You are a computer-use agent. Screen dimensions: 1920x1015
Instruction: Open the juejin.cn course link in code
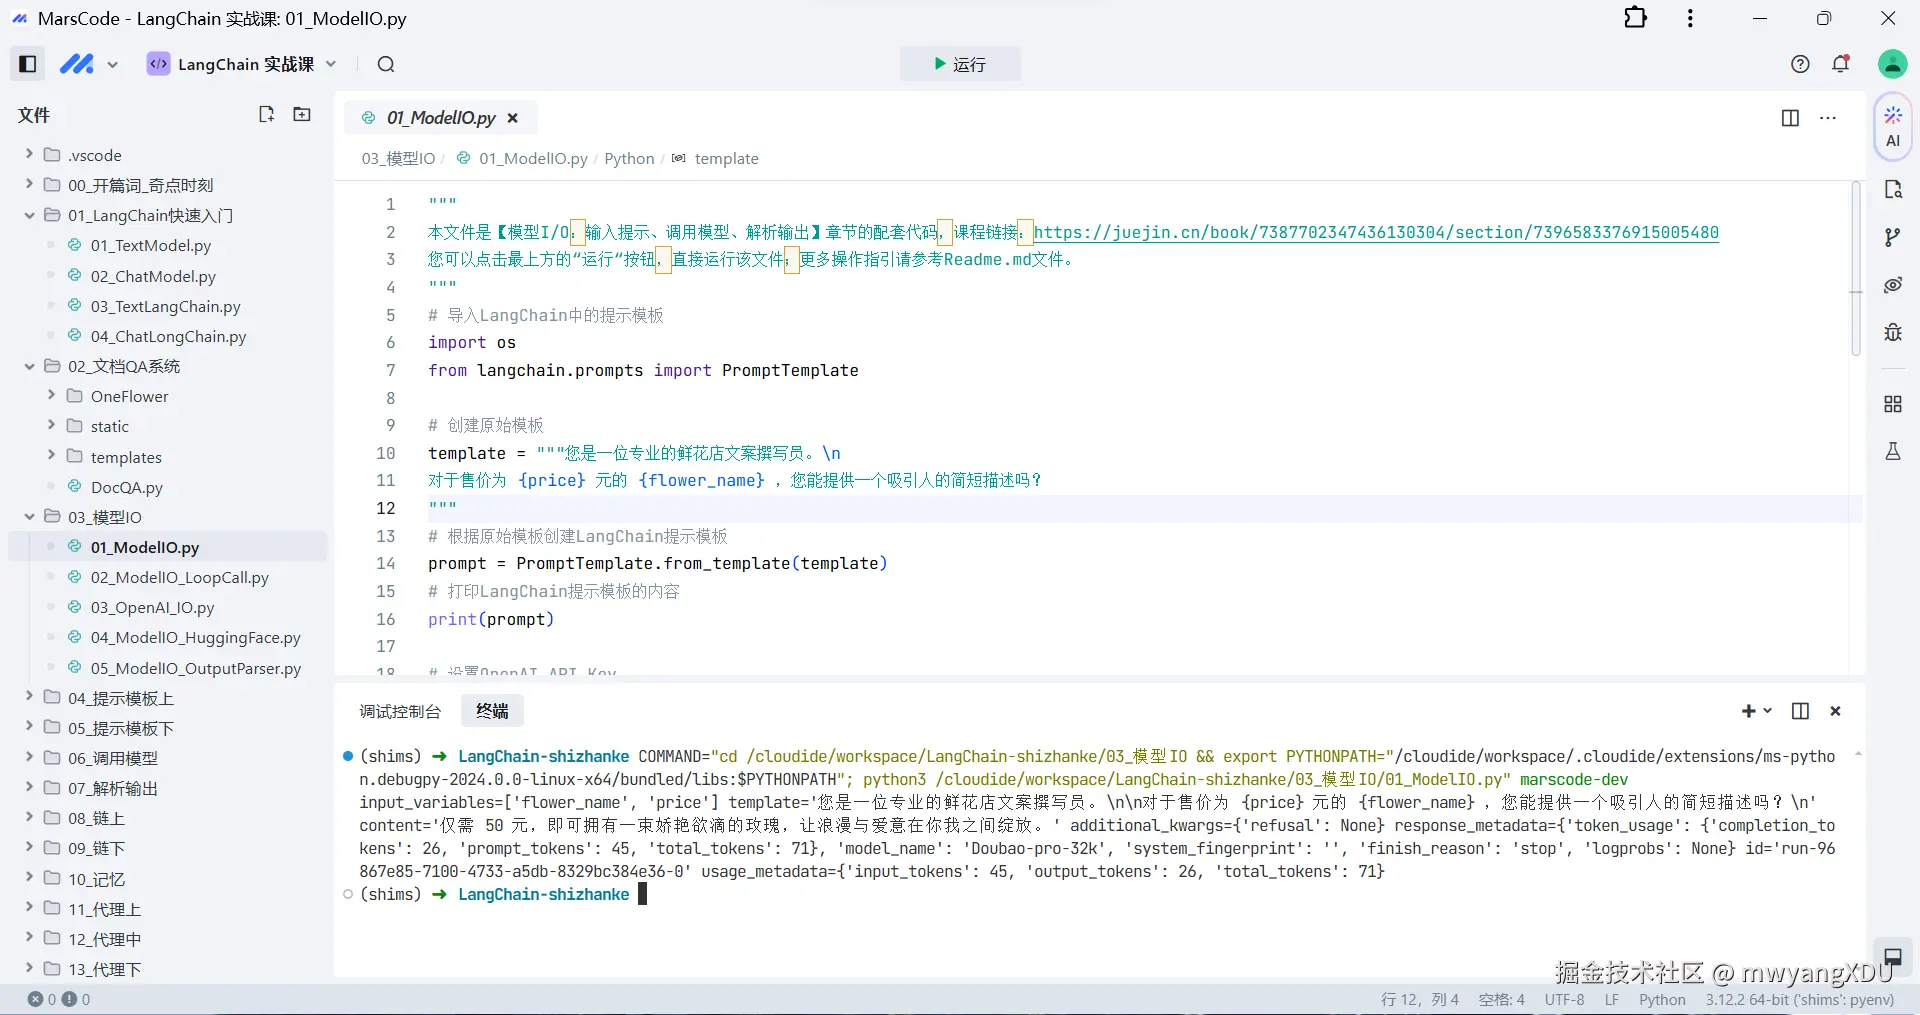pos(1375,232)
